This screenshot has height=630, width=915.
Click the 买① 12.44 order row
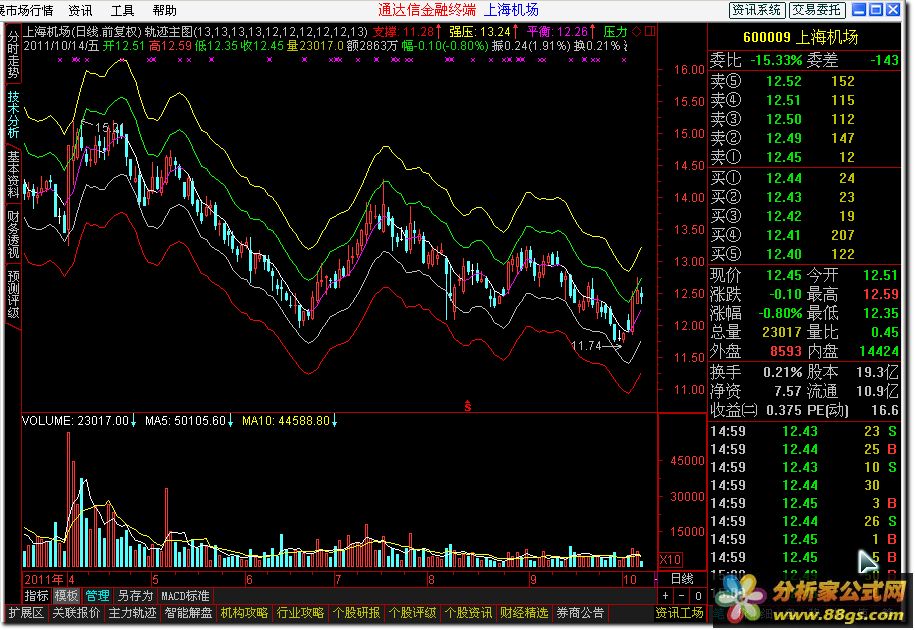804,178
